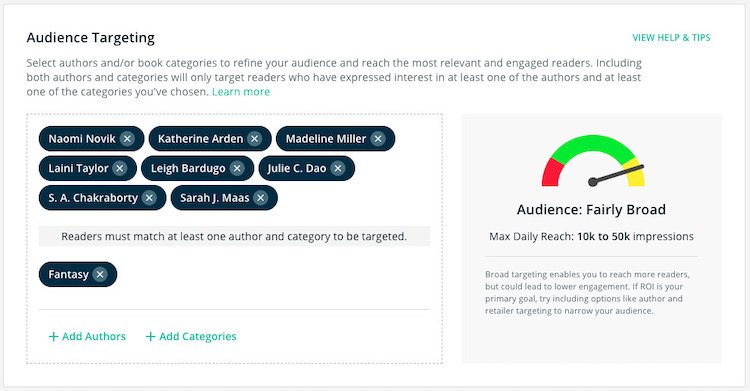
Task: Open Add Categories option
Action: 191,336
